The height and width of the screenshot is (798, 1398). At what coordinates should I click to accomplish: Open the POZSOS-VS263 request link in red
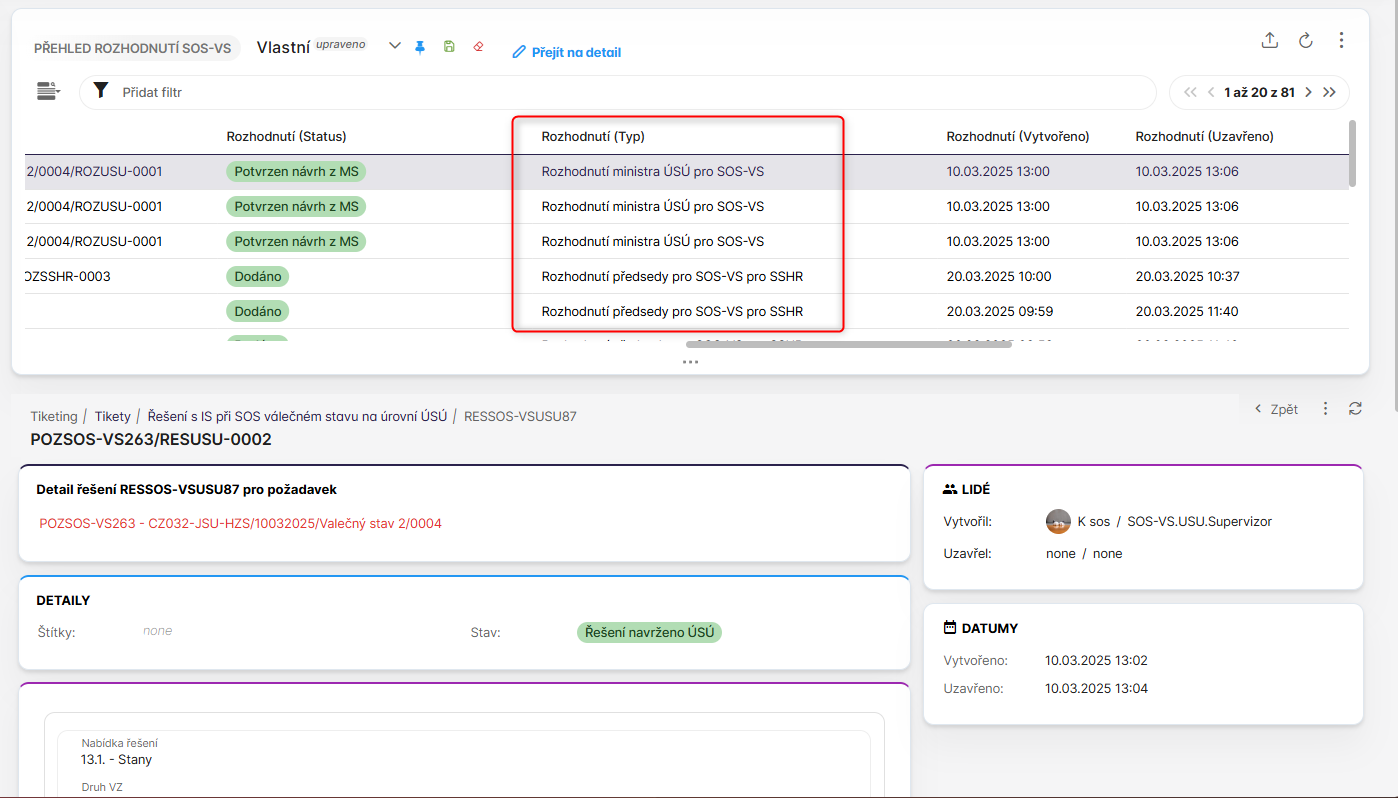click(240, 523)
